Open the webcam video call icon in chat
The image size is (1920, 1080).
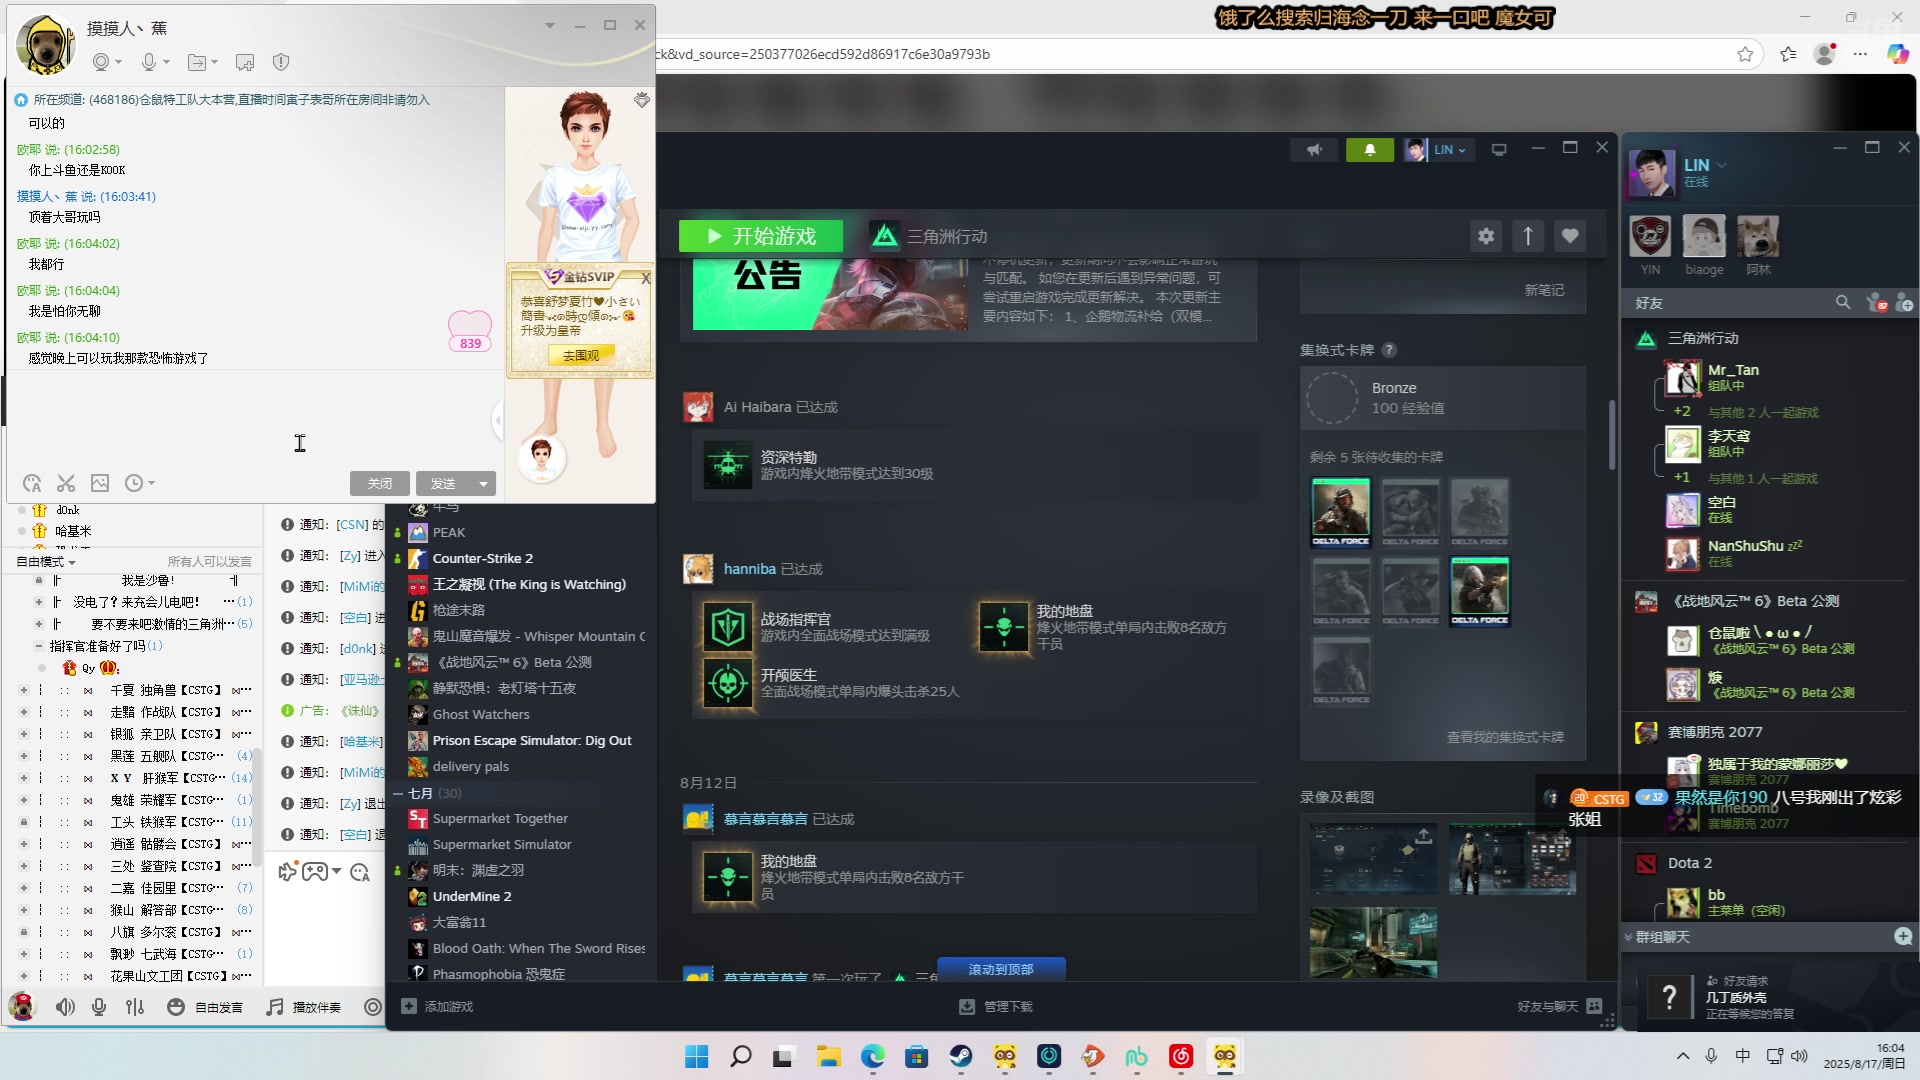point(100,62)
